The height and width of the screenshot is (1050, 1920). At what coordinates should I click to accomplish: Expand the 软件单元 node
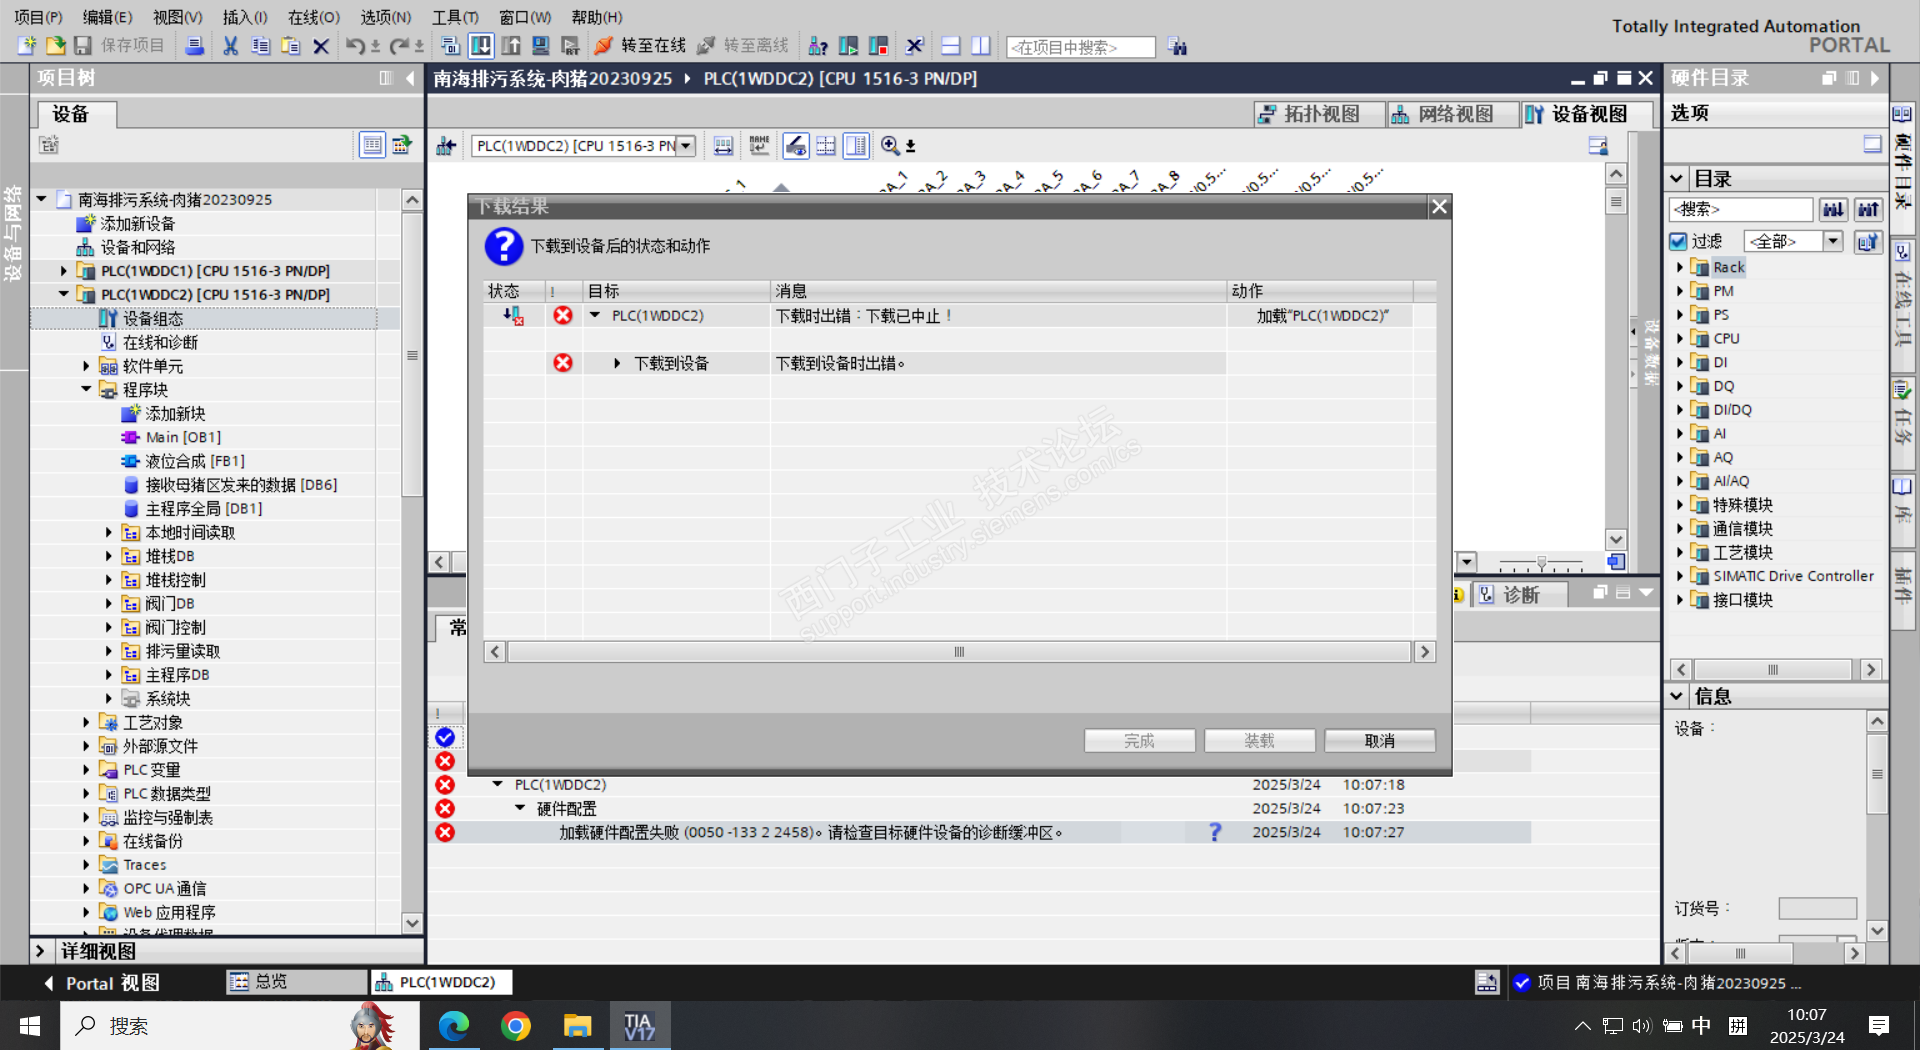point(87,366)
